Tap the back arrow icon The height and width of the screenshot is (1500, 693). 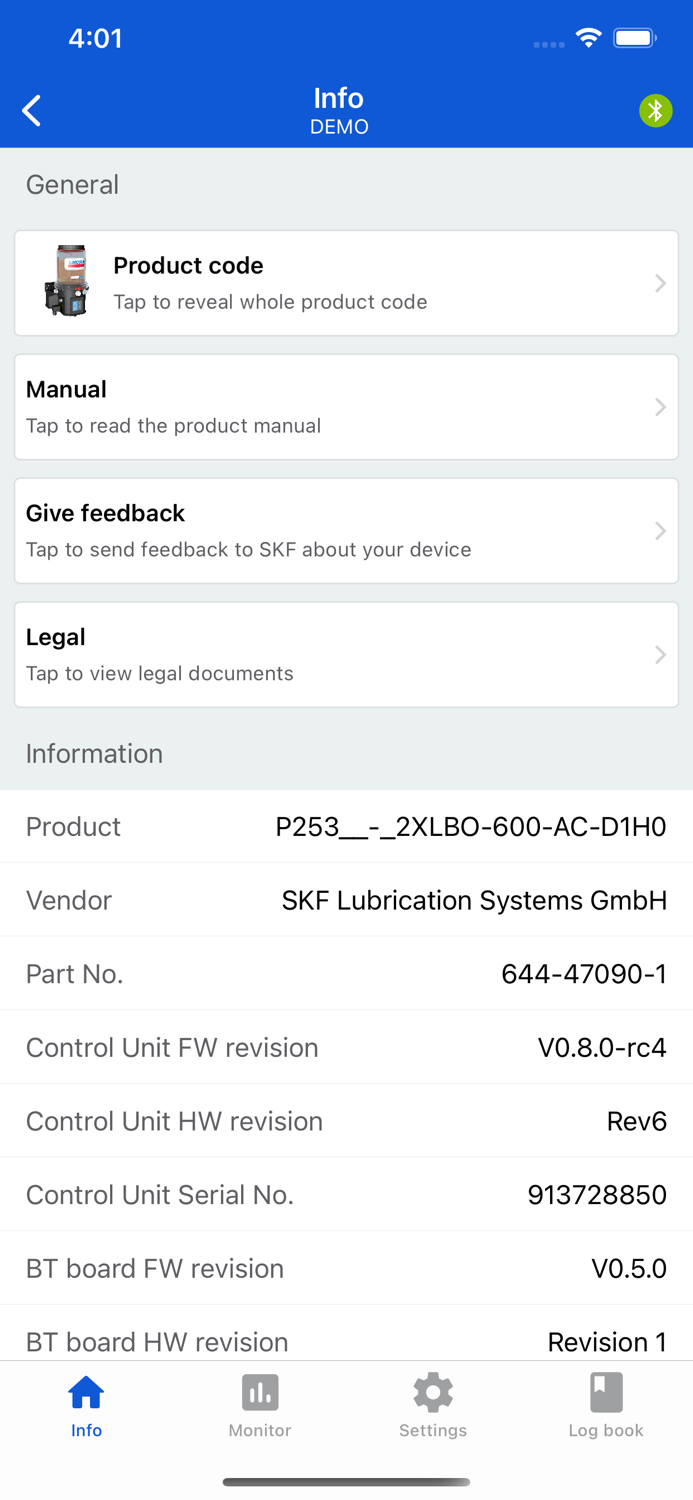pos(32,111)
